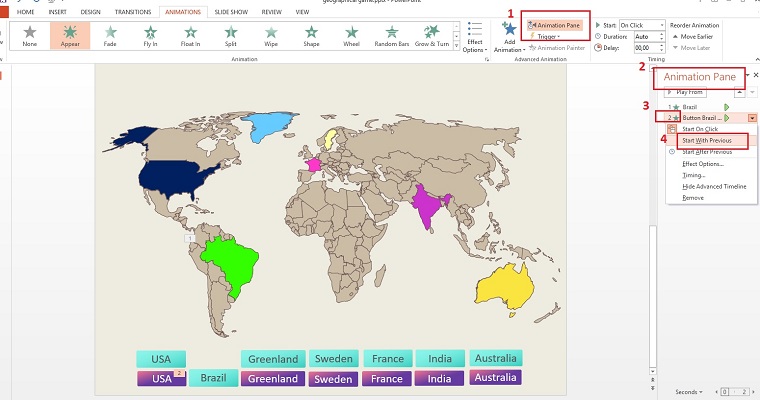
Task: Apply the Split animation effect
Action: [x=230, y=36]
